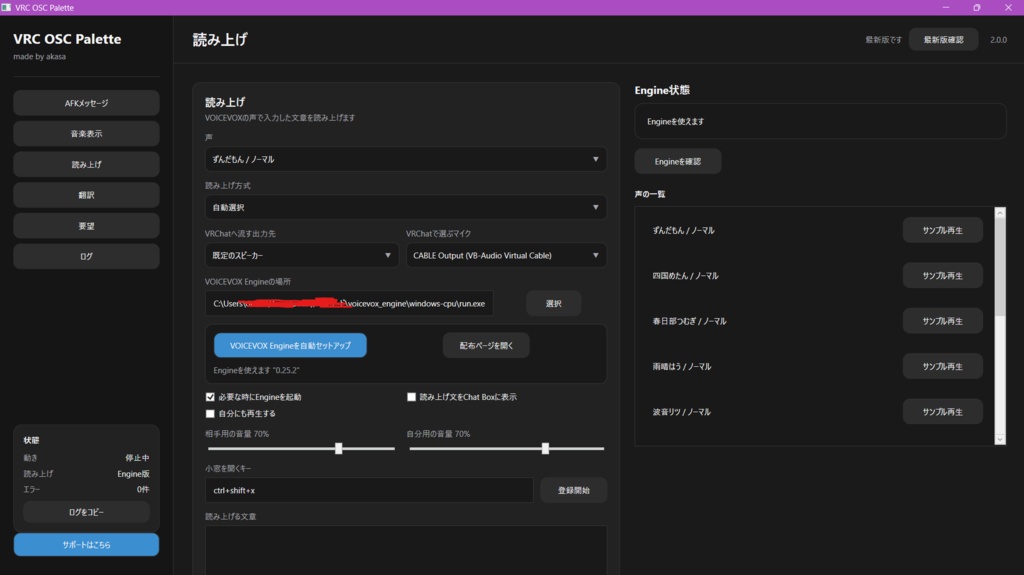Open the 声 voice dropdown
Screen dimensions: 1024x575
click(406, 159)
